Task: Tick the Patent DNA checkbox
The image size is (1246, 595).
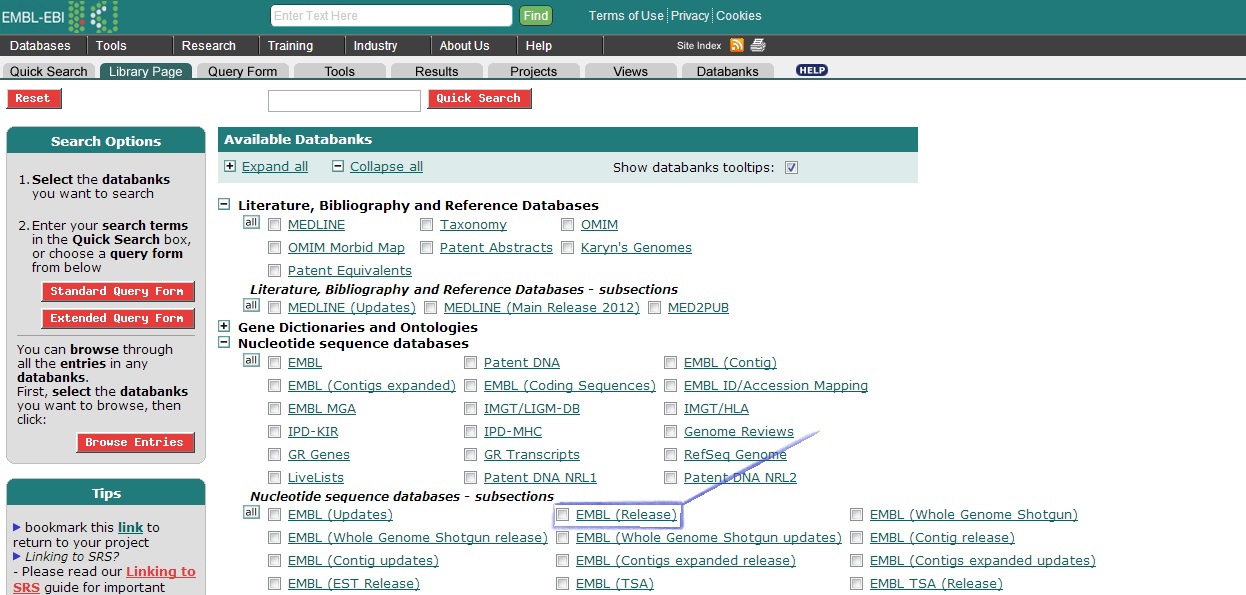Action: pyautogui.click(x=471, y=363)
